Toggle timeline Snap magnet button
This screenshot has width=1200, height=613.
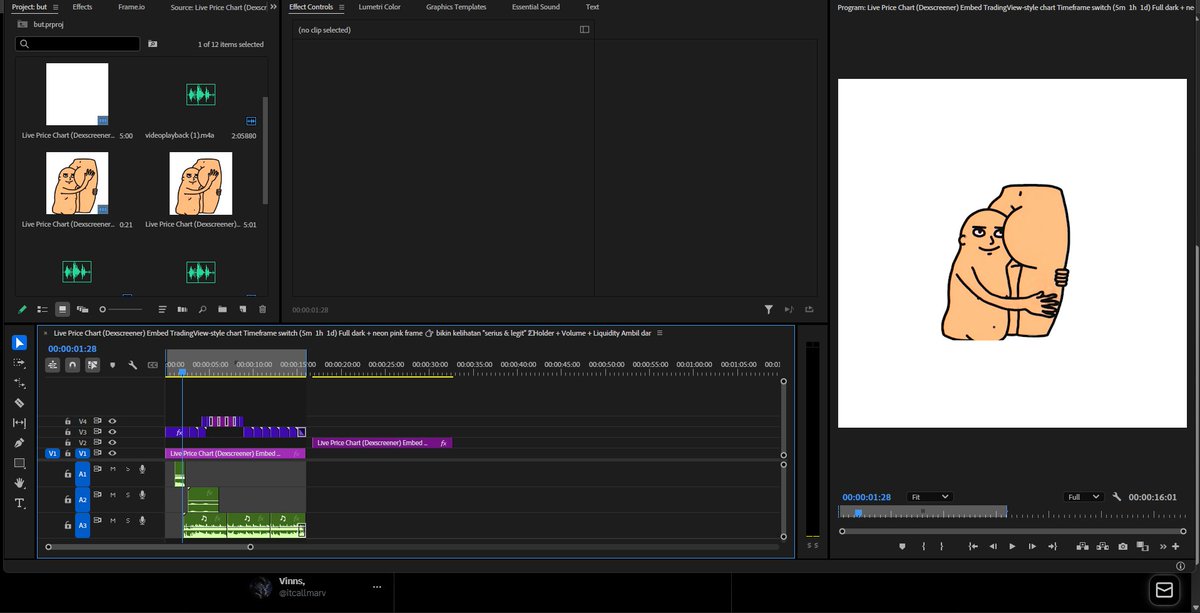pos(72,366)
